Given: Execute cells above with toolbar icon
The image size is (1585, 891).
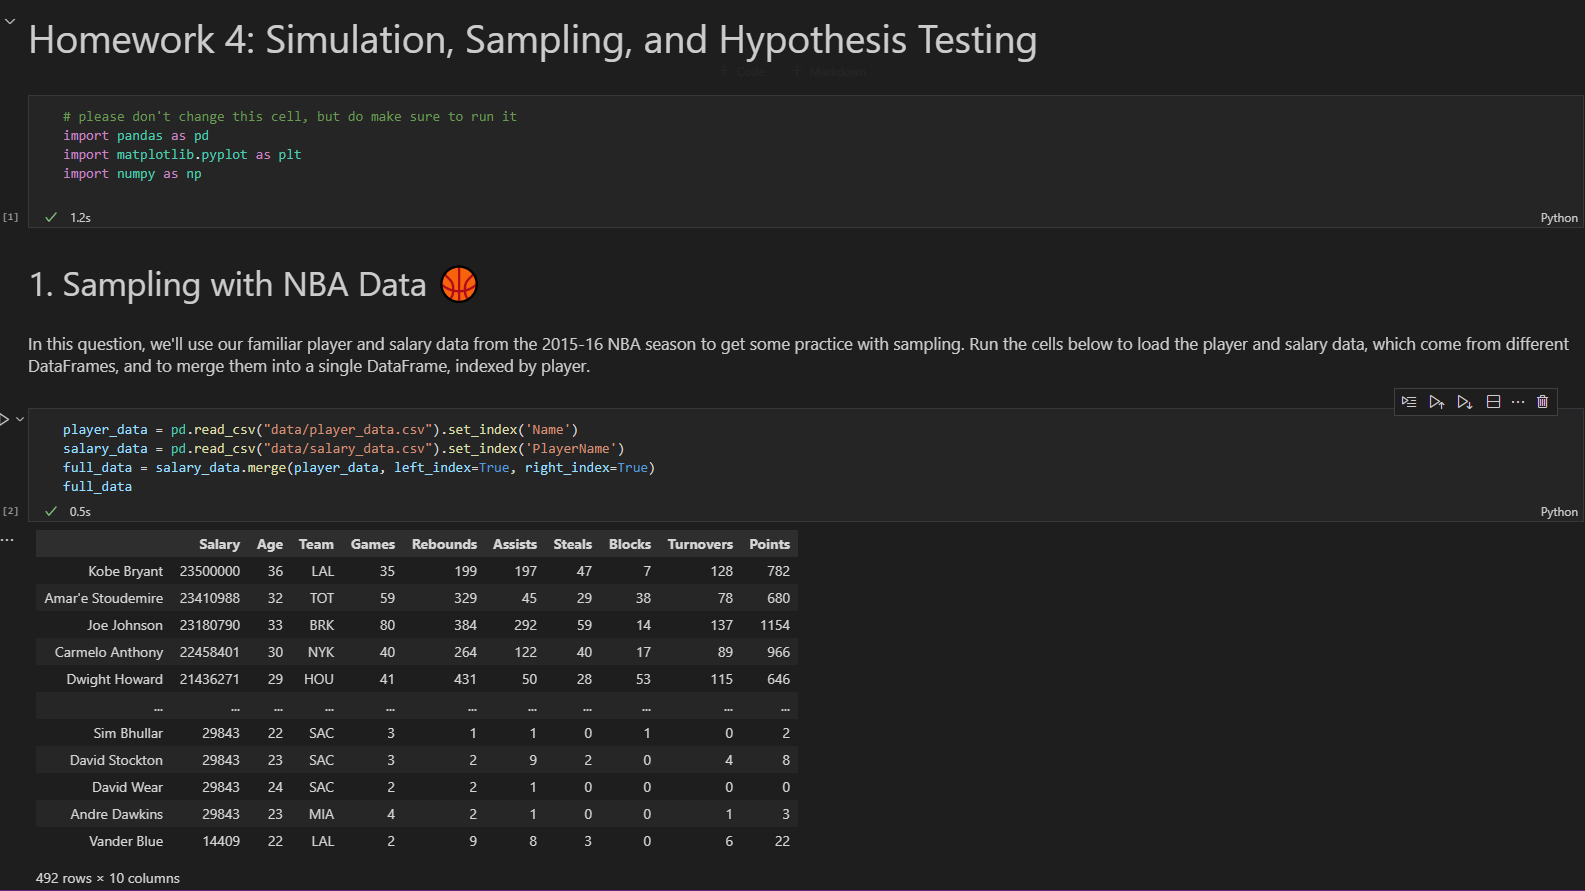Looking at the screenshot, I should [1437, 402].
